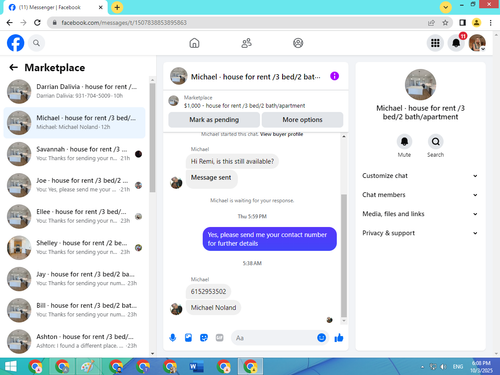Mute this conversation bell icon
The image size is (500, 375).
click(x=404, y=142)
